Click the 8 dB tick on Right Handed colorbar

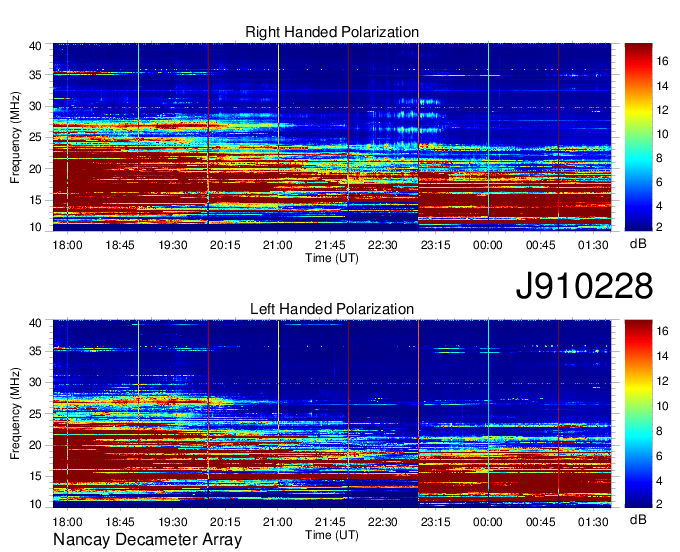[x=659, y=158]
